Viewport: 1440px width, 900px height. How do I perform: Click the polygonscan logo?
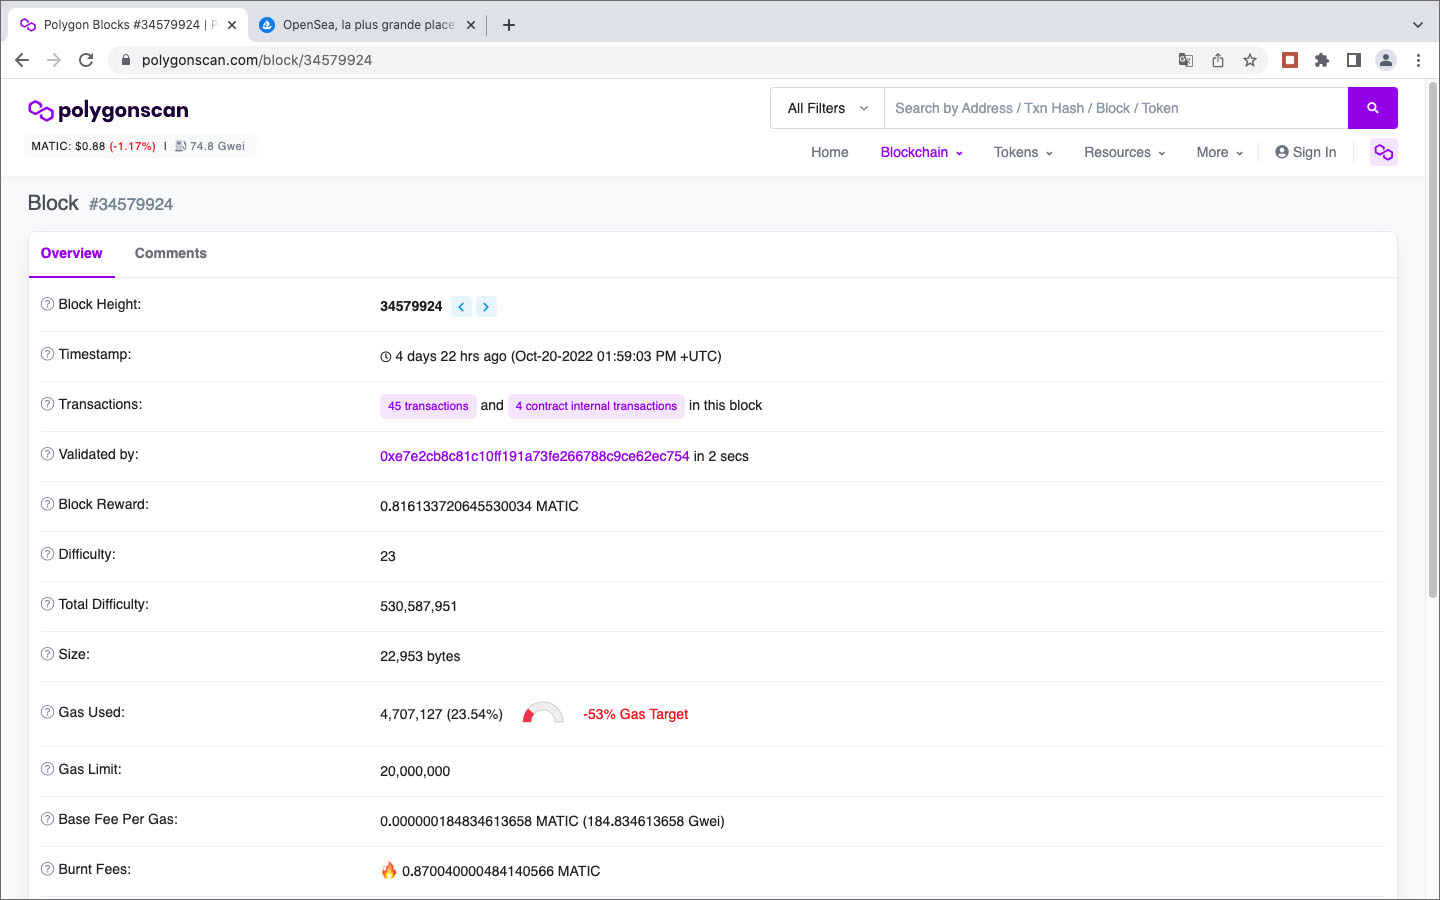tap(108, 110)
